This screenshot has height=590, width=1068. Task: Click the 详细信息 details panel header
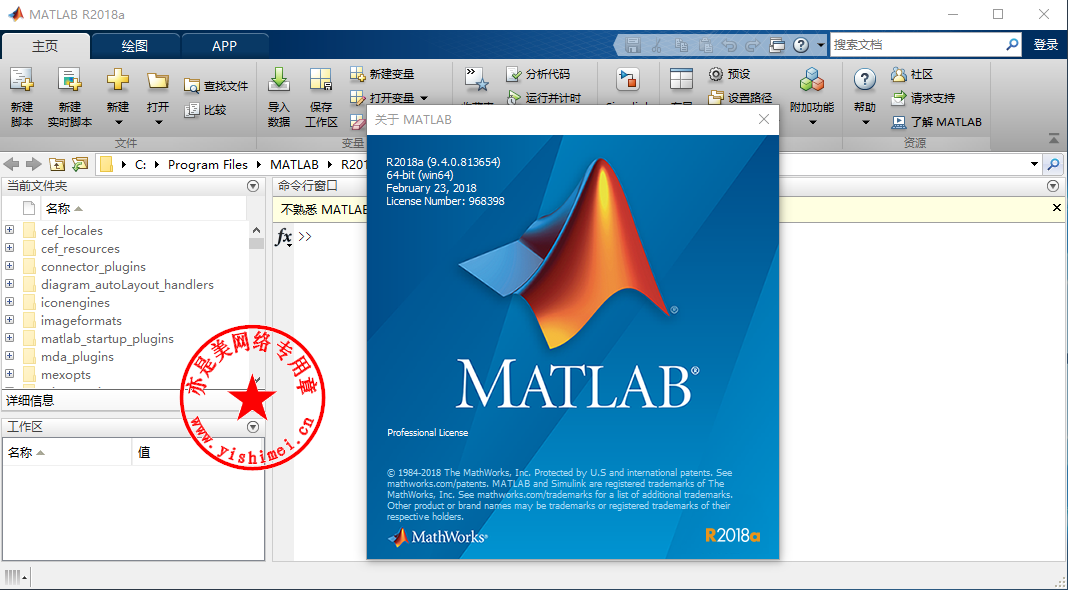tap(133, 401)
